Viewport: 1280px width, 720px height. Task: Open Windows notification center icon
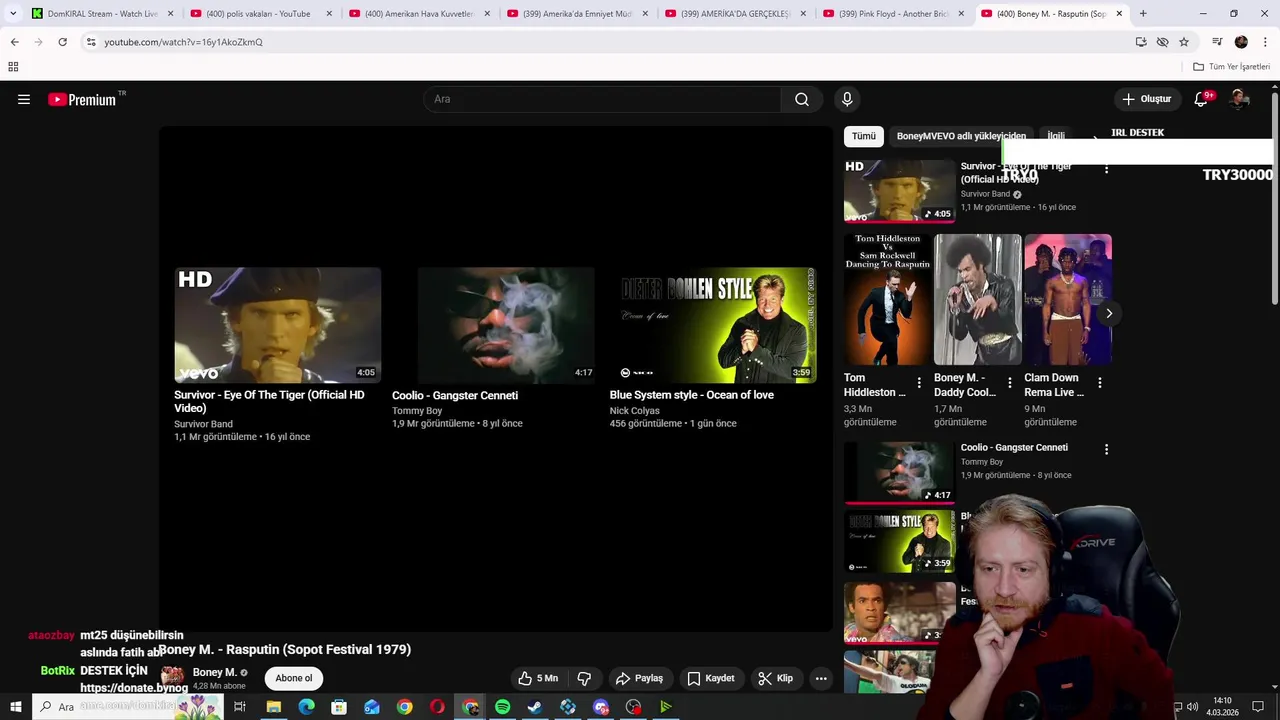coord(1258,707)
